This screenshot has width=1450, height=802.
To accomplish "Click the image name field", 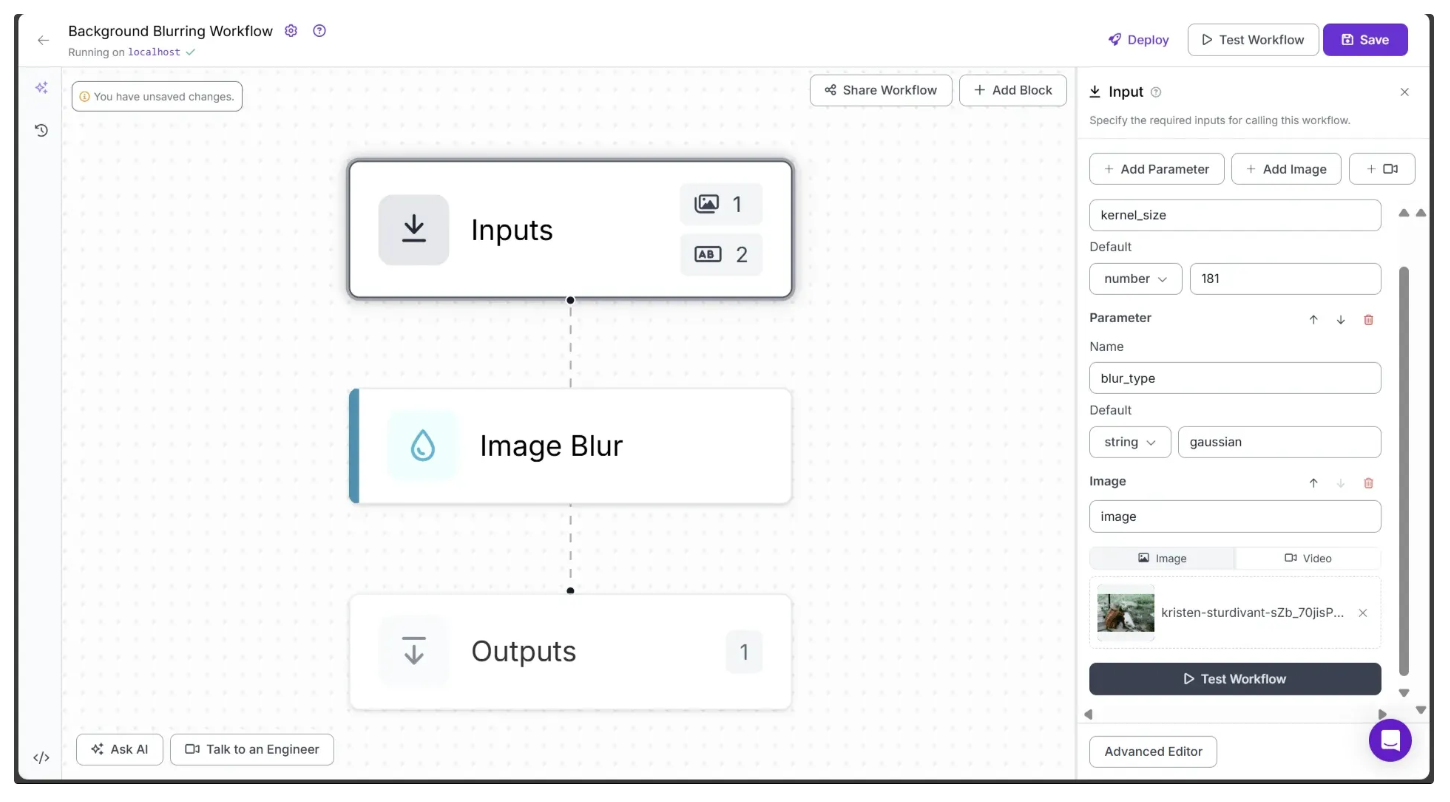I will [x=1235, y=517].
